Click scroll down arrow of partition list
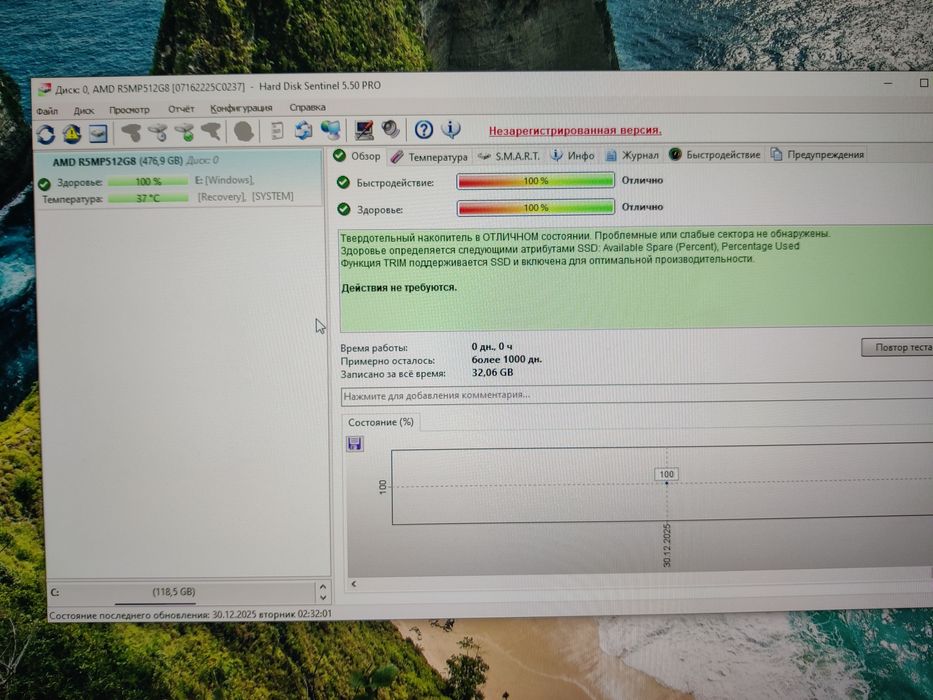The height and width of the screenshot is (700, 933). click(323, 598)
